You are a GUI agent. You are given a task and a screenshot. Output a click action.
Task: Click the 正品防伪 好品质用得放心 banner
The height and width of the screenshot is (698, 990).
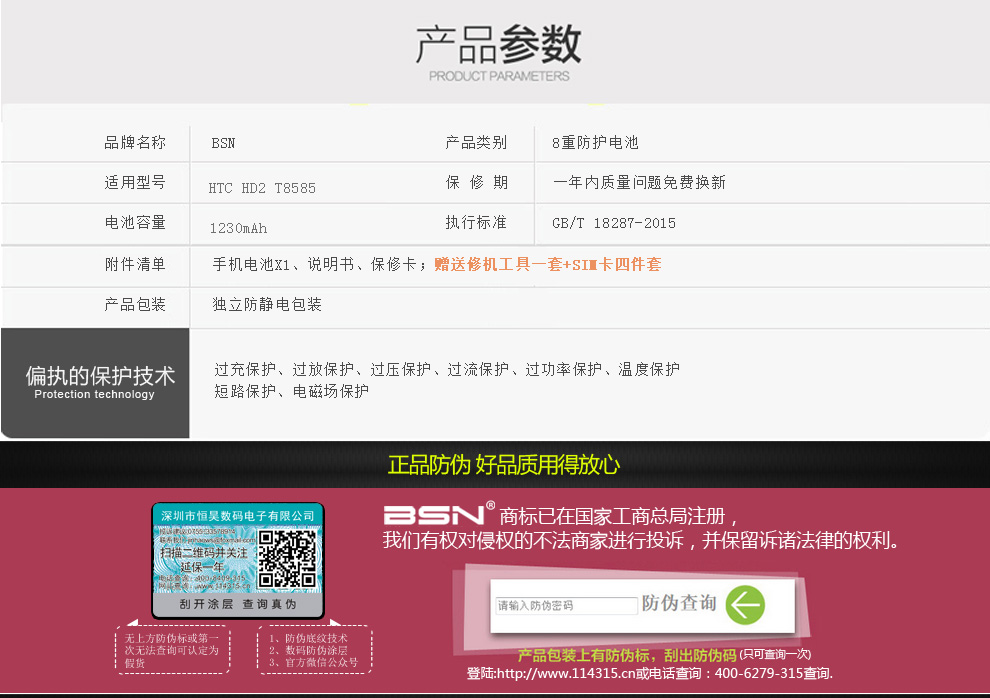click(503, 465)
